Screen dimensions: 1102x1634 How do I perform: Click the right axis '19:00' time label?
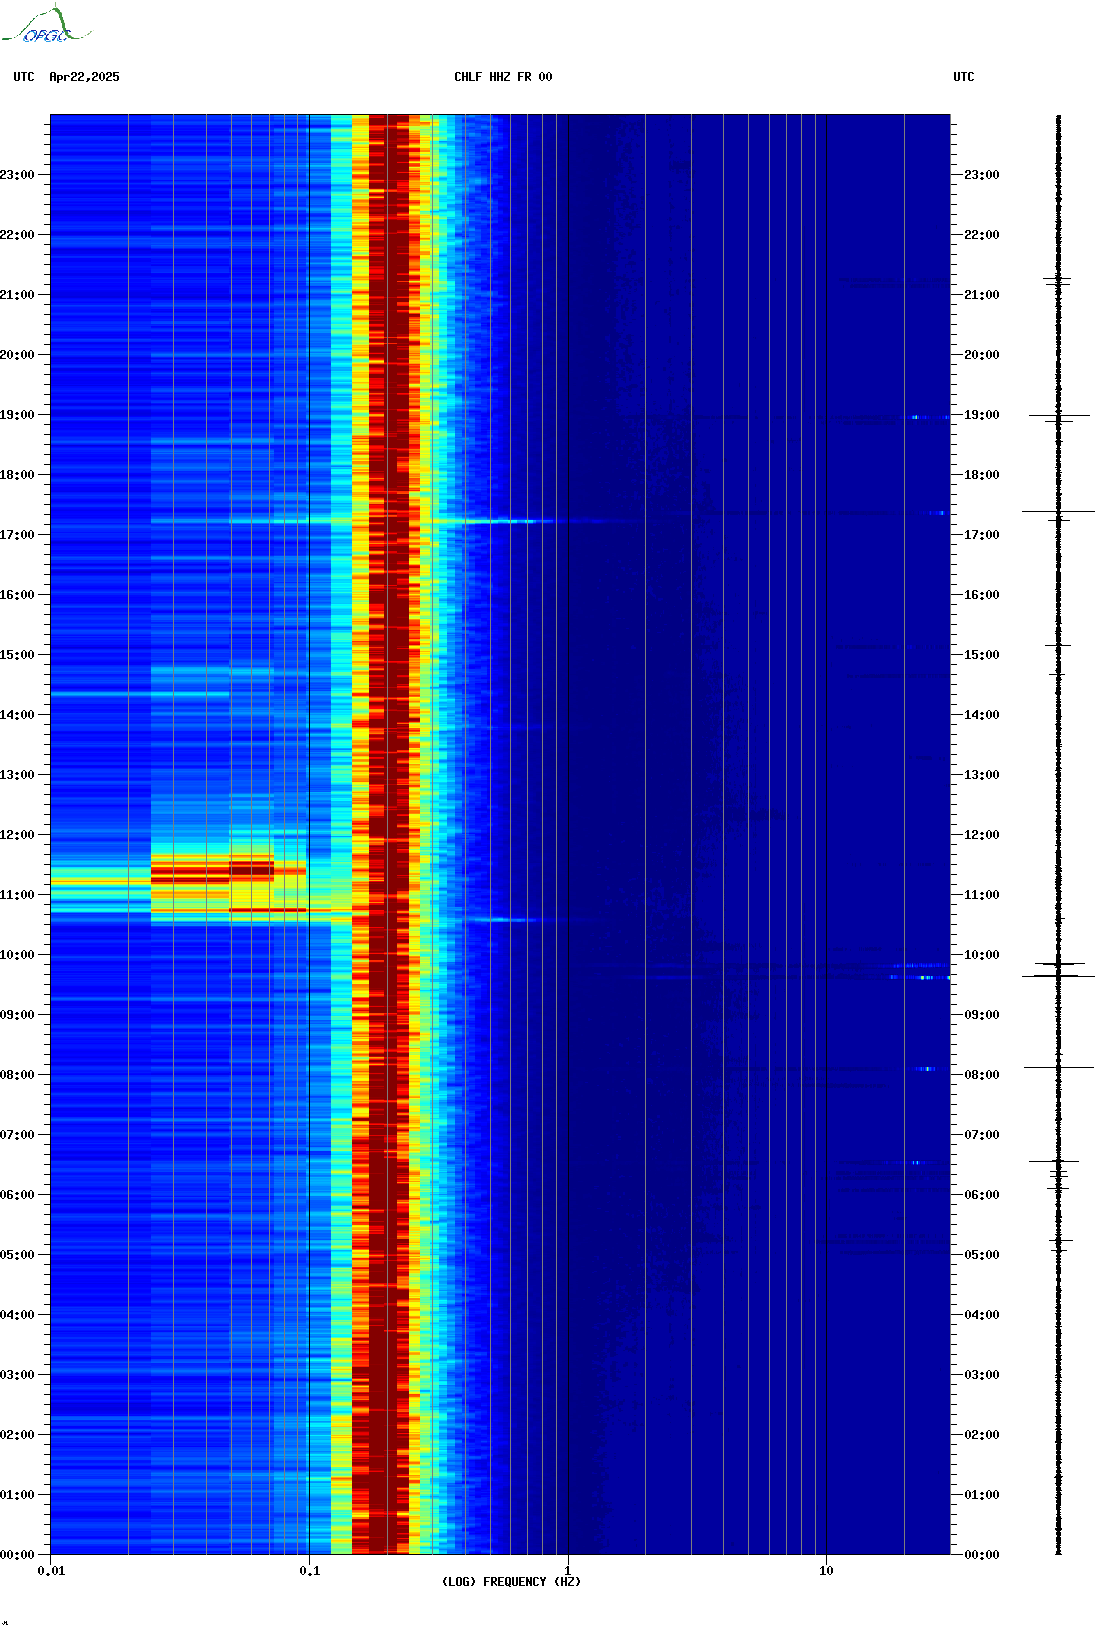pyautogui.click(x=981, y=415)
